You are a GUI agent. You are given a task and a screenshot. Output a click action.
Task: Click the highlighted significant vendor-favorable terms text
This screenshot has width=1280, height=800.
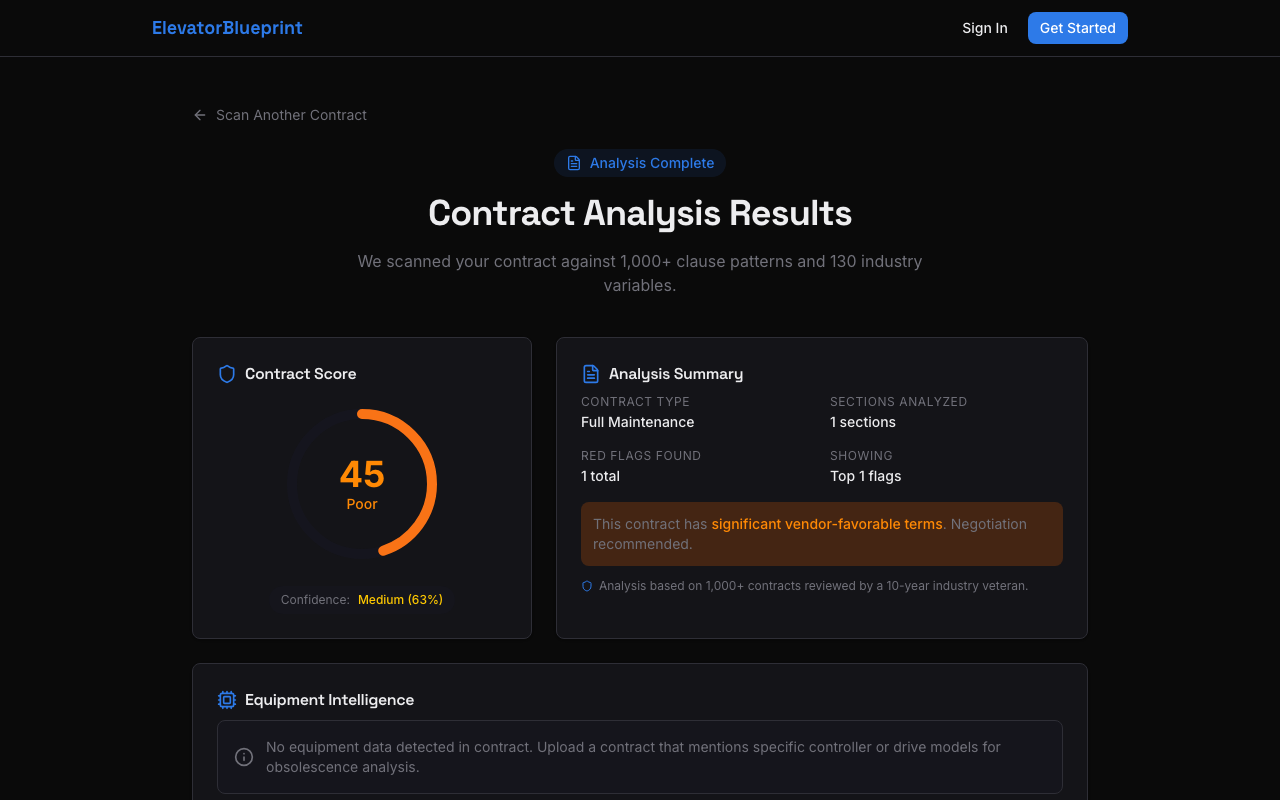827,523
